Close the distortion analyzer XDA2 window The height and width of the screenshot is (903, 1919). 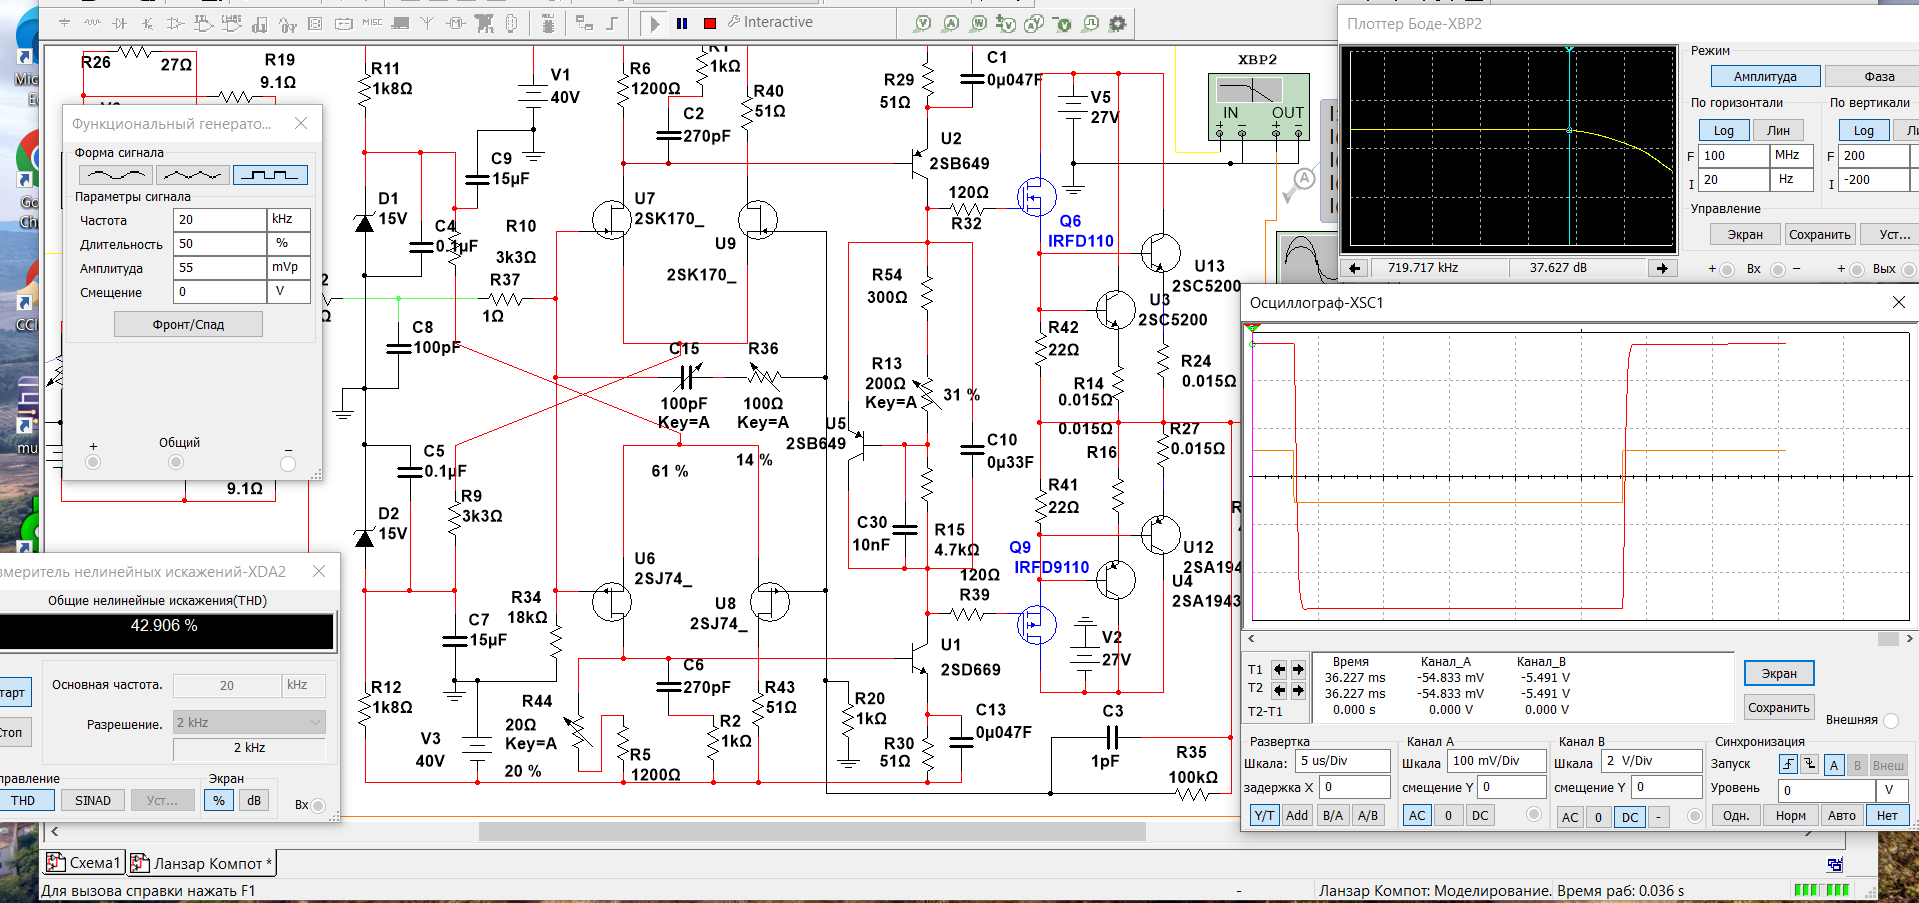319,571
